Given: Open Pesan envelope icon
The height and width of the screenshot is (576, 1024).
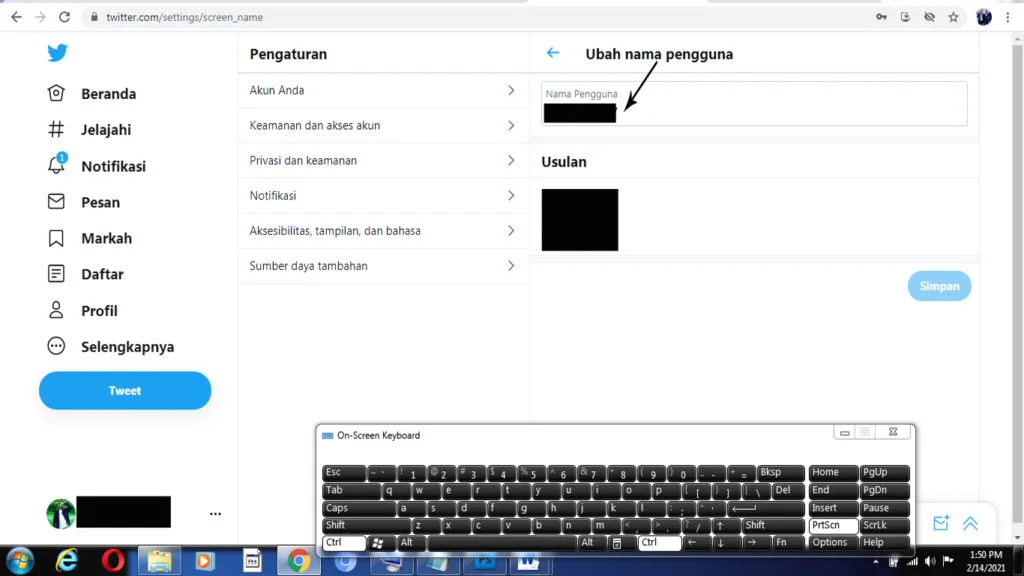Looking at the screenshot, I should pyautogui.click(x=56, y=202).
